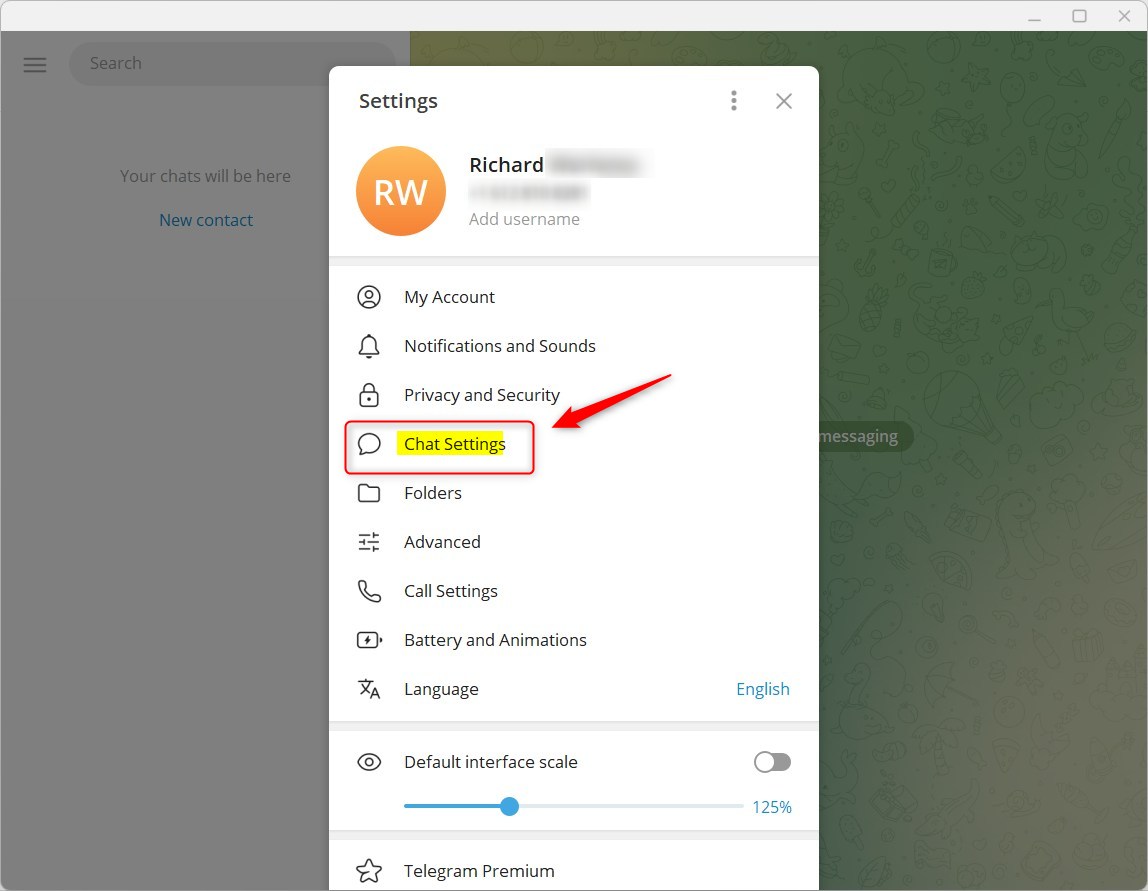Click the Add username link
Viewport: 1148px width, 891px height.
524,218
